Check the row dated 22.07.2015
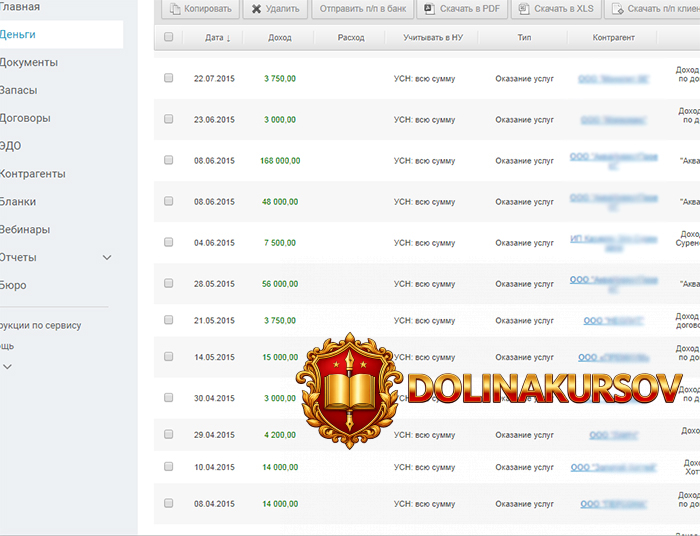The width and height of the screenshot is (700, 536). pos(168,78)
